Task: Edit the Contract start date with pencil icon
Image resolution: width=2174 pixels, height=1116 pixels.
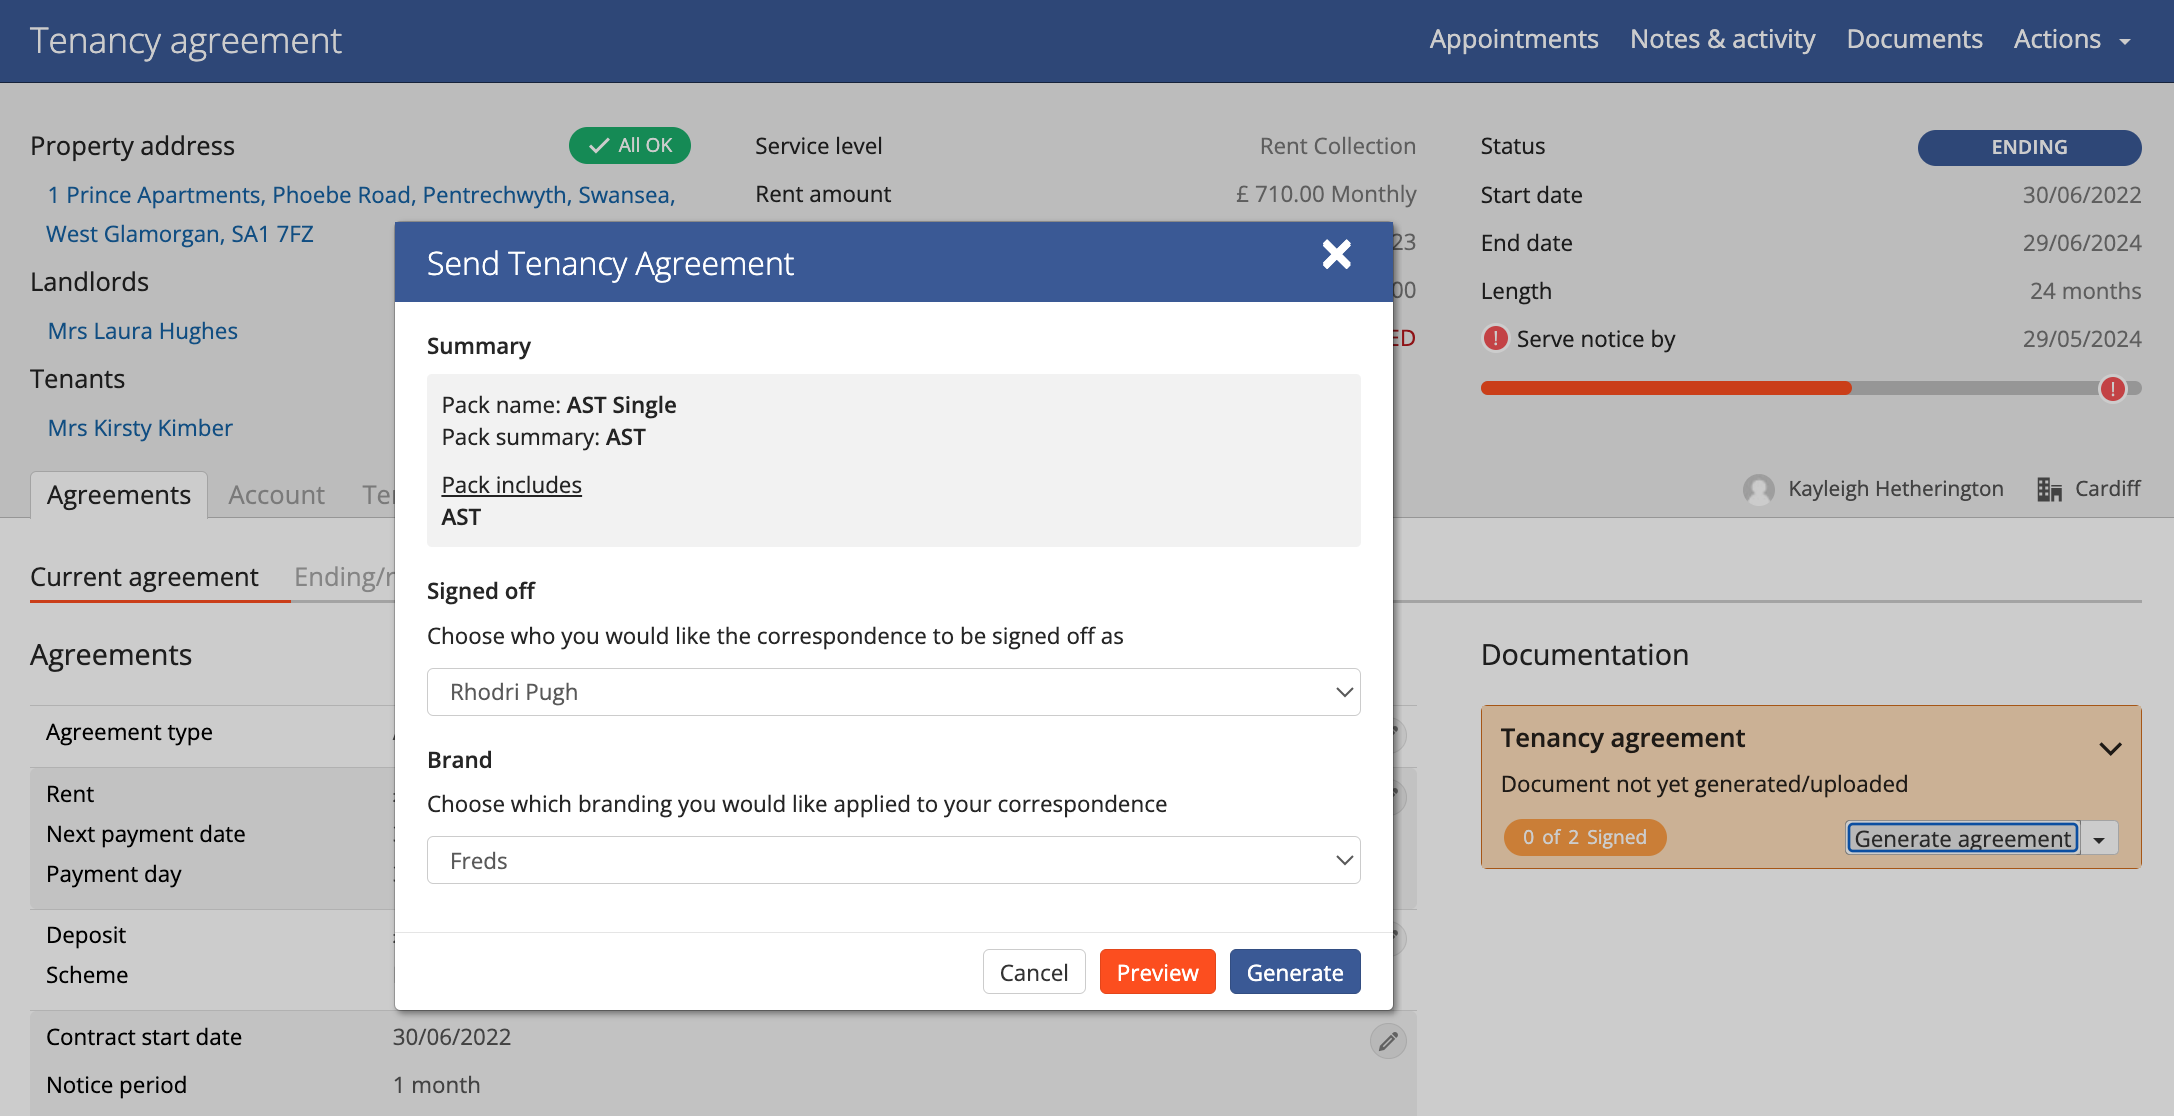Action: 1387,1041
